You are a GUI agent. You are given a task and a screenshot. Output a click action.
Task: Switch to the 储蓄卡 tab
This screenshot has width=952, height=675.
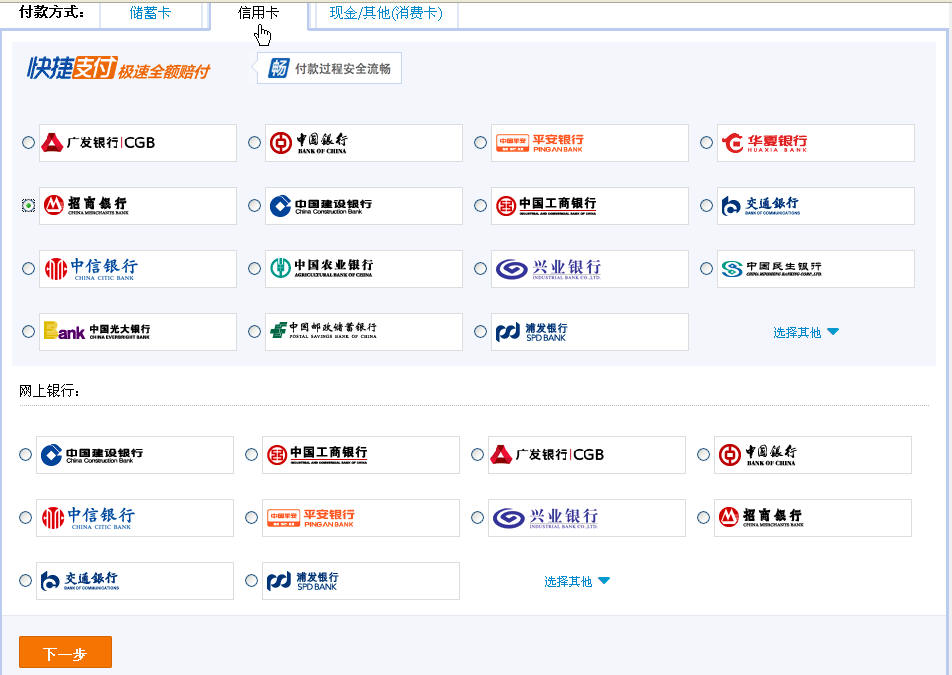150,13
